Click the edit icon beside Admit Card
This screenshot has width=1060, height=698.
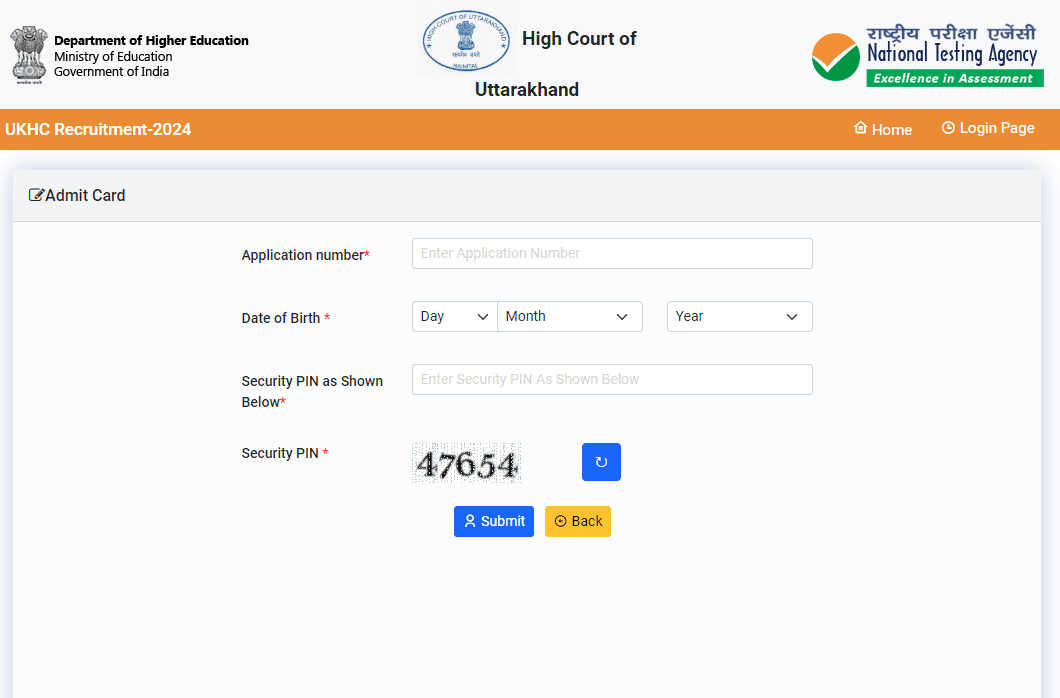[36, 196]
